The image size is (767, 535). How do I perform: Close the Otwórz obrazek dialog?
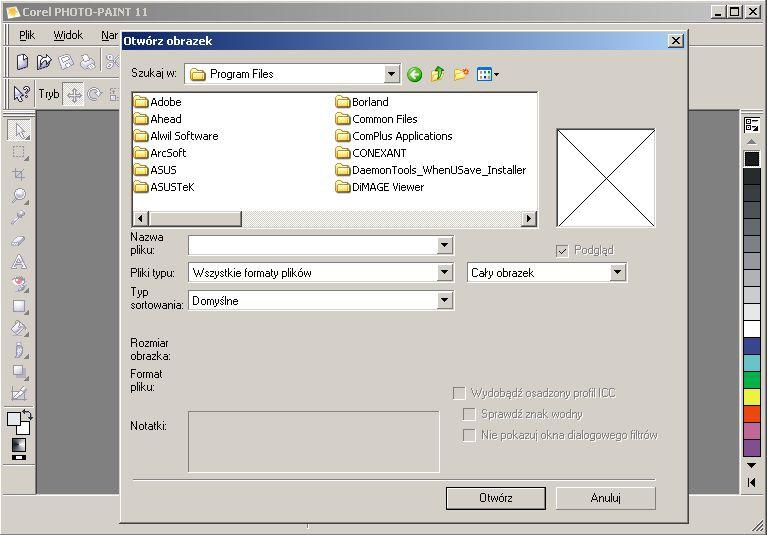[x=676, y=41]
